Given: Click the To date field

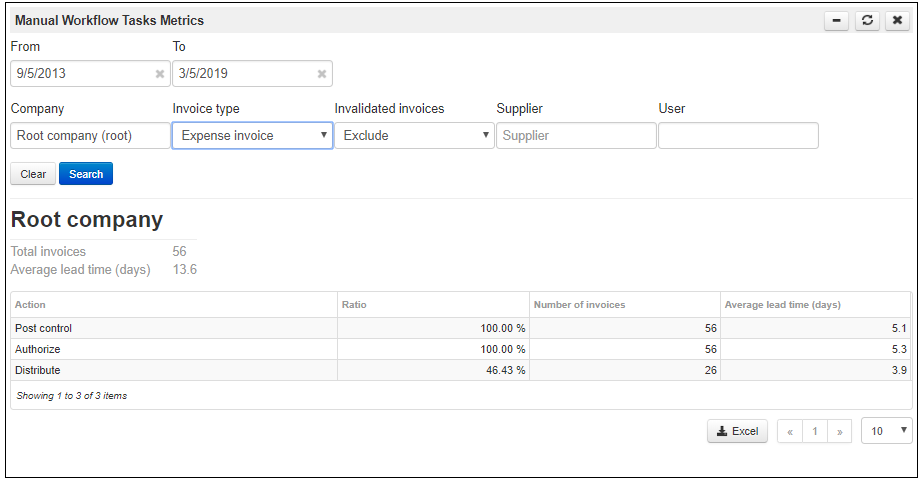Looking at the screenshot, I should tap(252, 73).
